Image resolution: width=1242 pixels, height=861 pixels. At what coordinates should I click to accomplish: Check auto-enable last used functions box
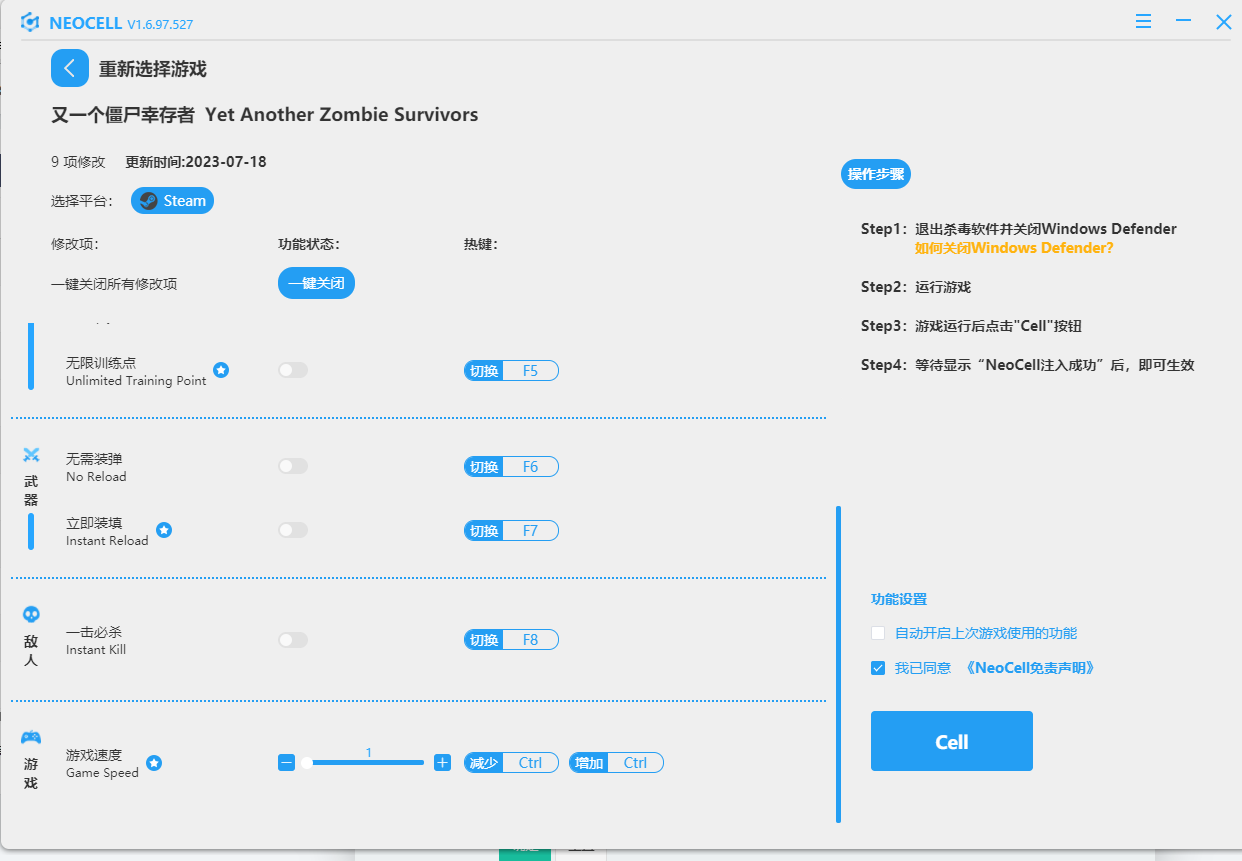(878, 633)
